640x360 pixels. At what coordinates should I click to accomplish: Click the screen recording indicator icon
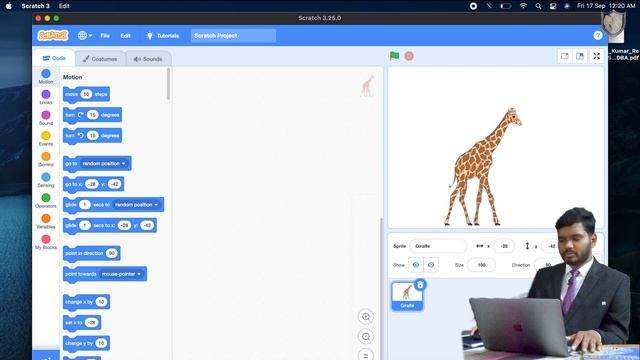tap(473, 6)
